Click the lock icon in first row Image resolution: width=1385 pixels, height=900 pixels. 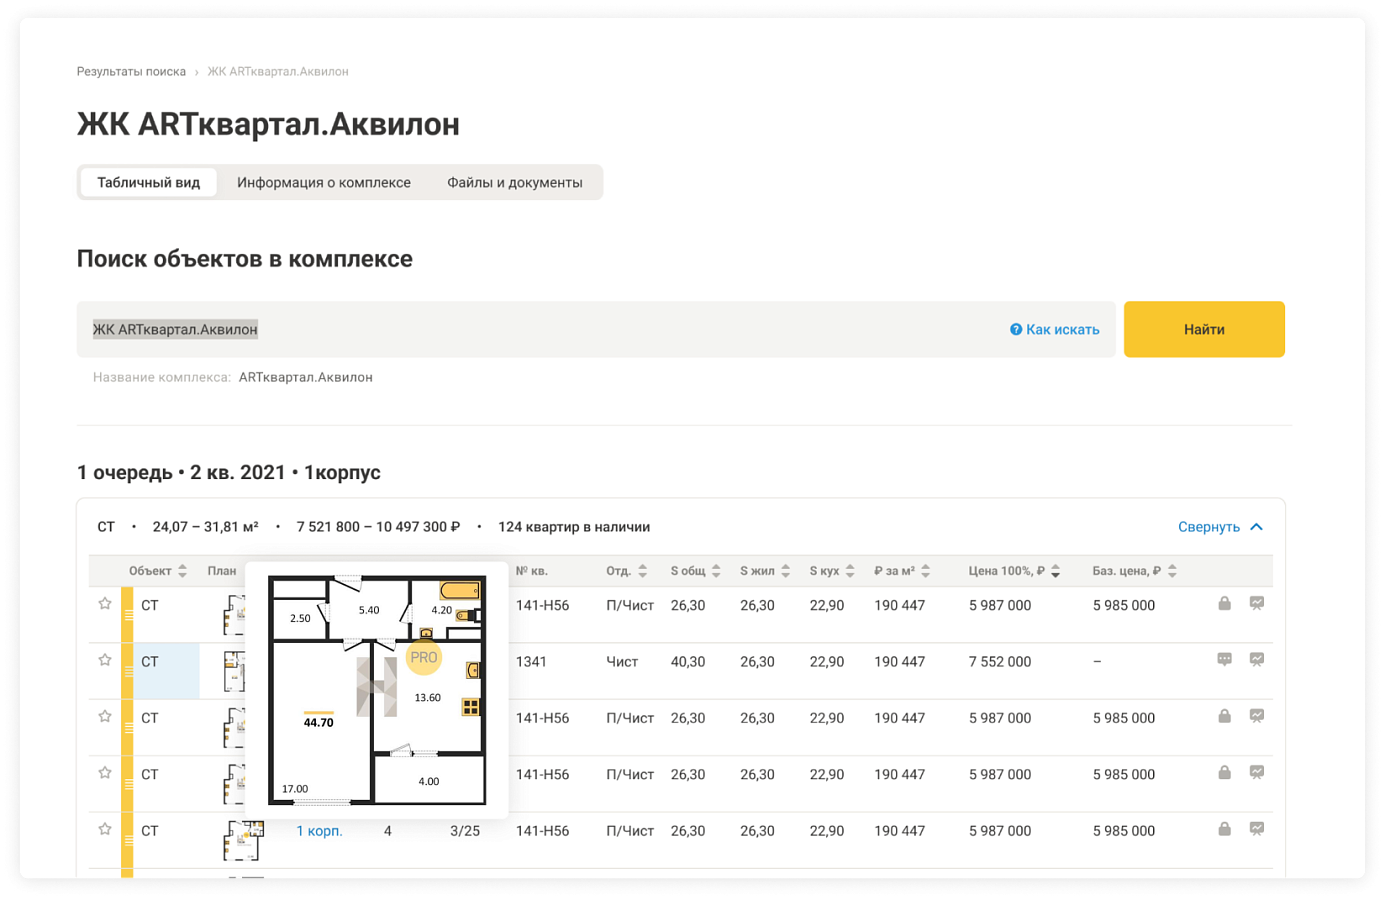pyautogui.click(x=1224, y=603)
